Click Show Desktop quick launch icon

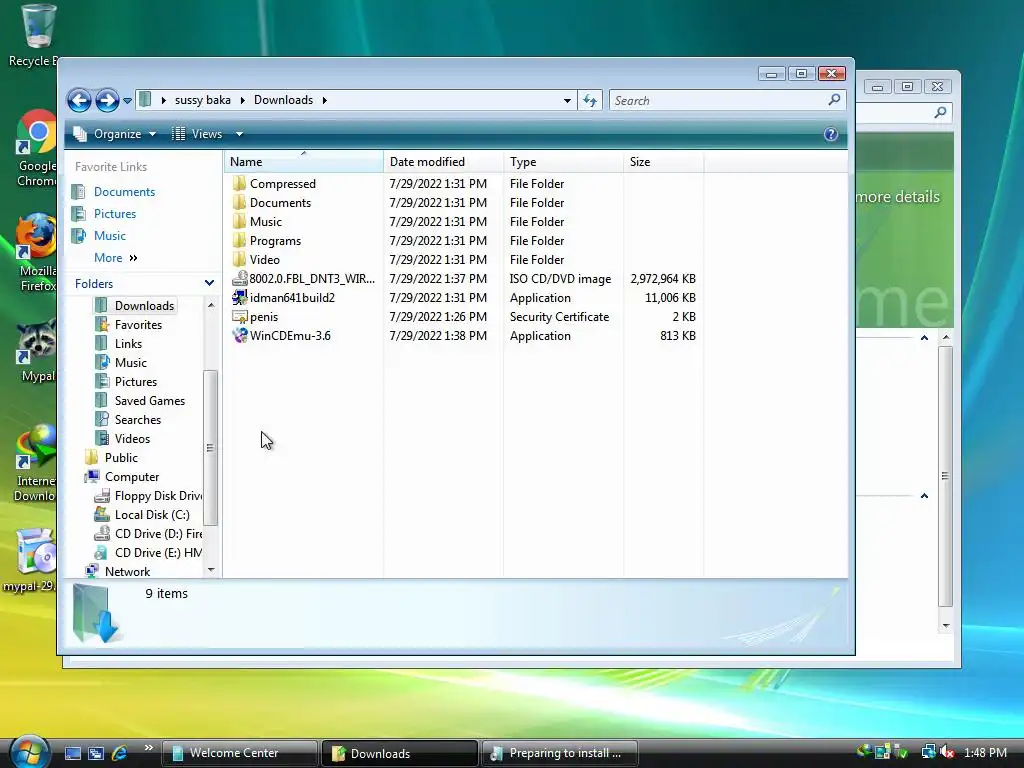[72, 753]
